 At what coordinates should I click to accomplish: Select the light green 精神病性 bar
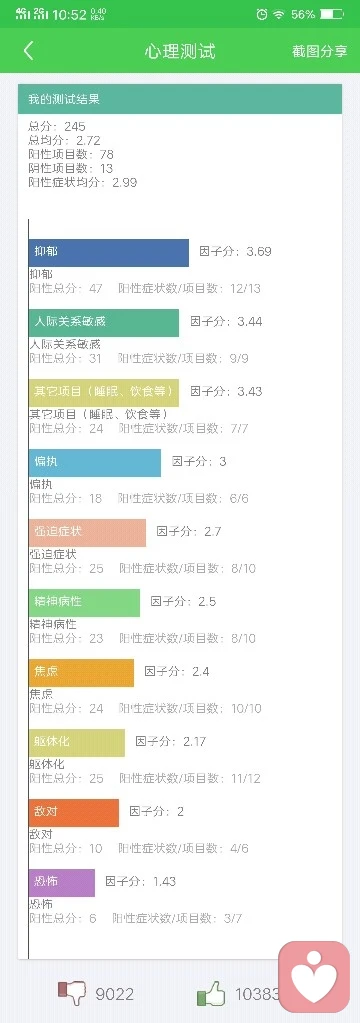(x=84, y=602)
